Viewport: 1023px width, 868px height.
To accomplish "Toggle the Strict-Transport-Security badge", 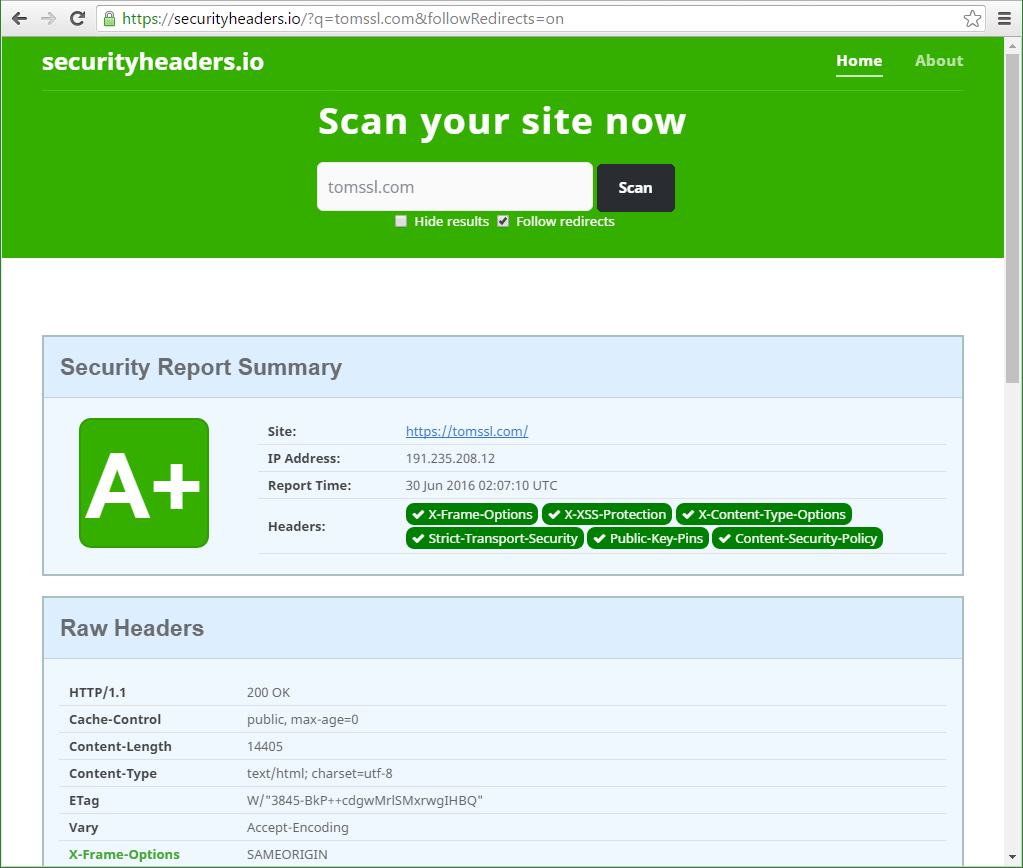I will coord(494,538).
